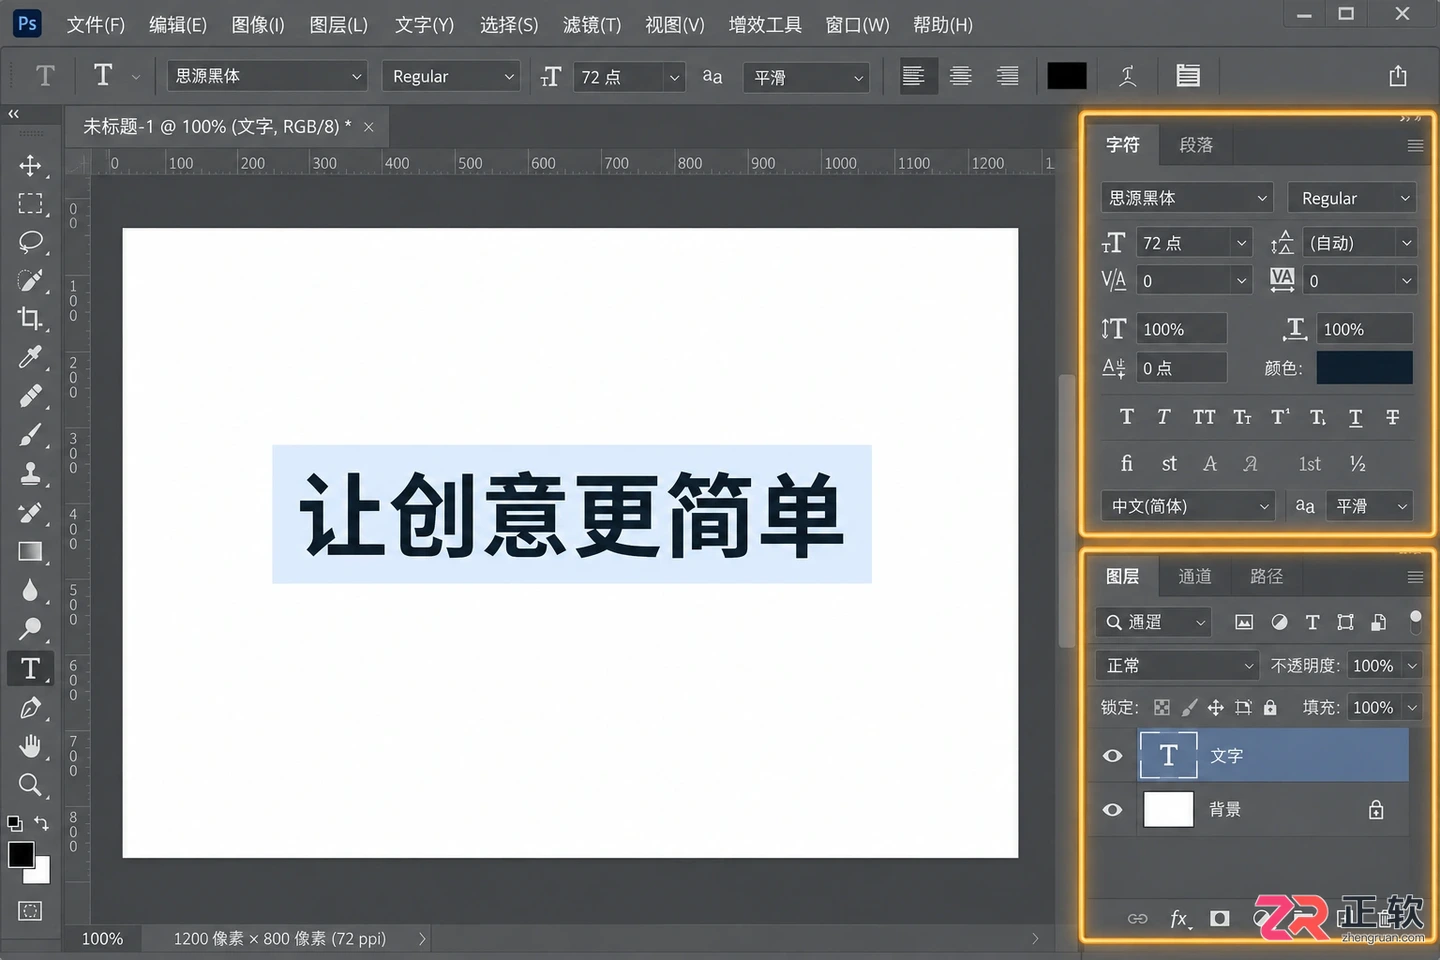Link layers icon at panel bottom
The width and height of the screenshot is (1440, 960).
coord(1138,918)
